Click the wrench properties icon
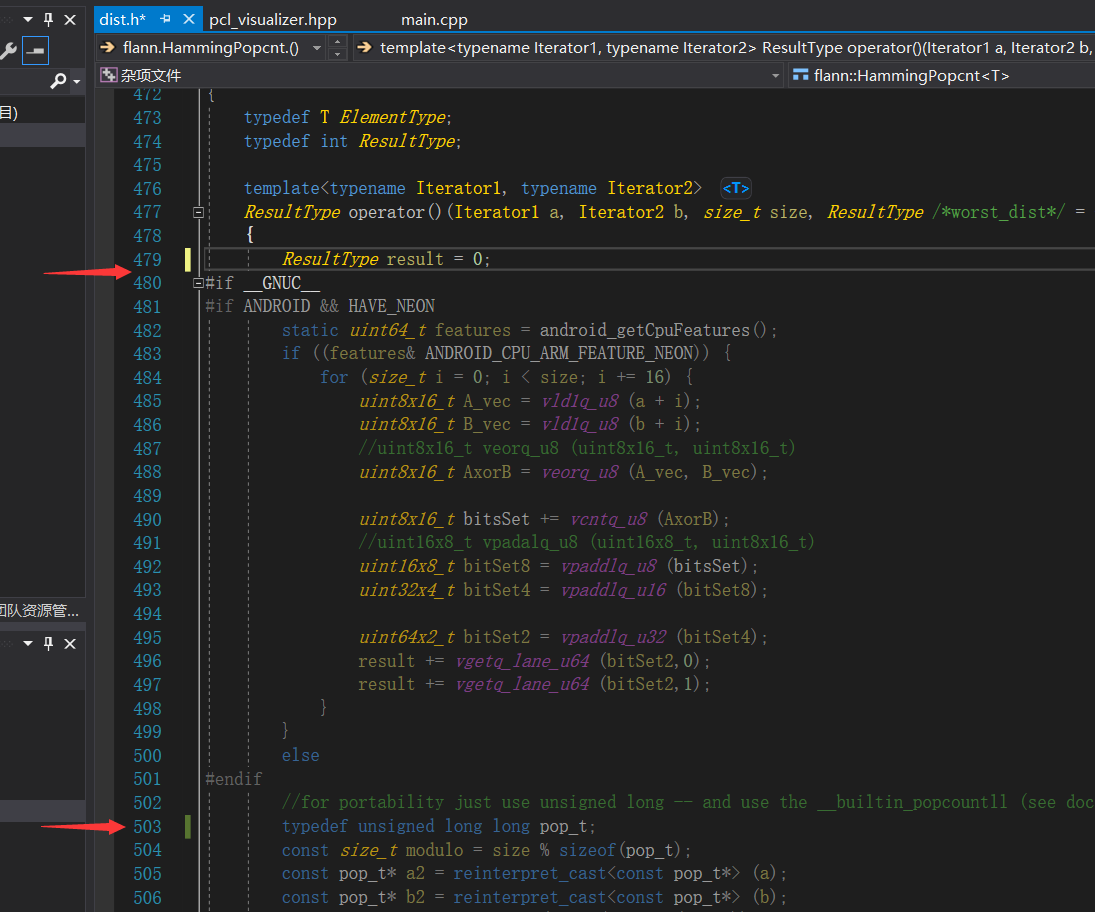This screenshot has width=1095, height=912. [x=8, y=50]
